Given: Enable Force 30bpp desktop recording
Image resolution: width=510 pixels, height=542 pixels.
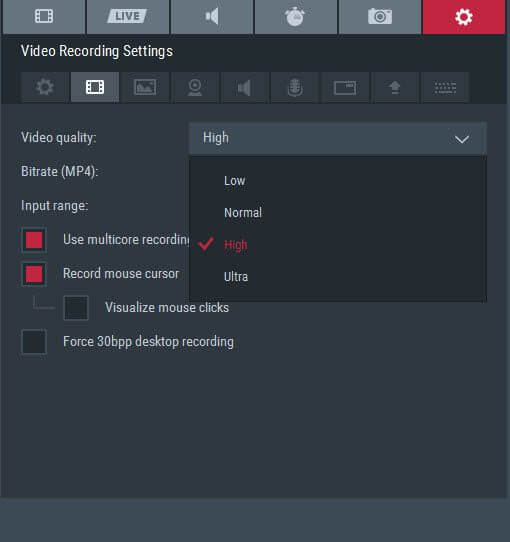Looking at the screenshot, I should [34, 342].
